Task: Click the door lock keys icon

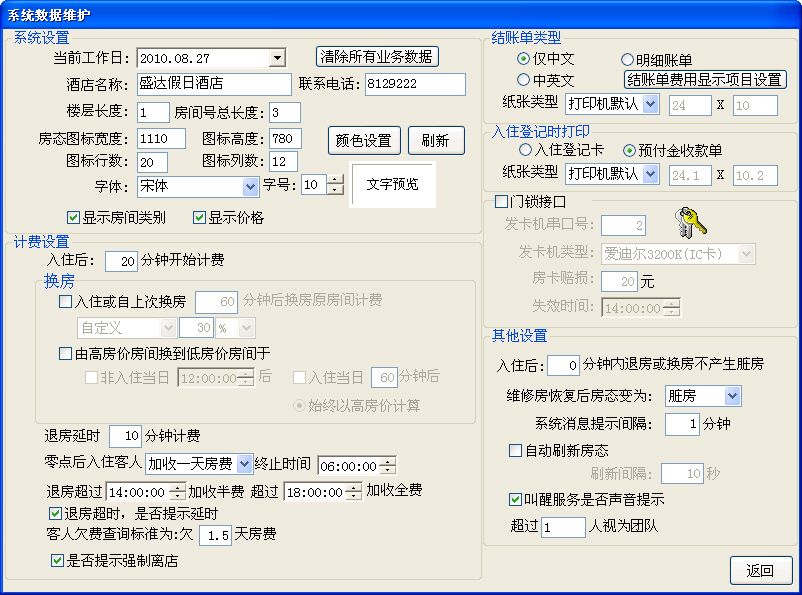Action: 690,223
